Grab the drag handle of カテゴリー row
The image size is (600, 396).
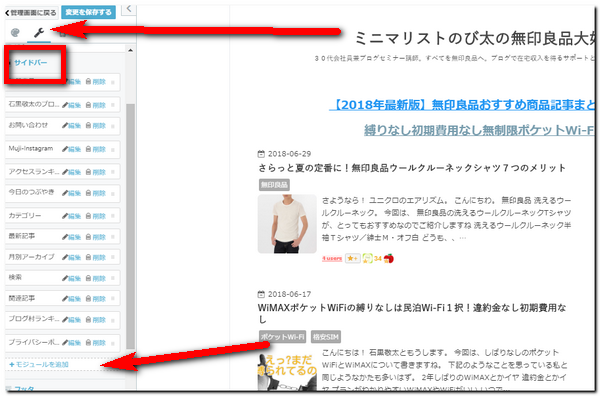click(113, 216)
